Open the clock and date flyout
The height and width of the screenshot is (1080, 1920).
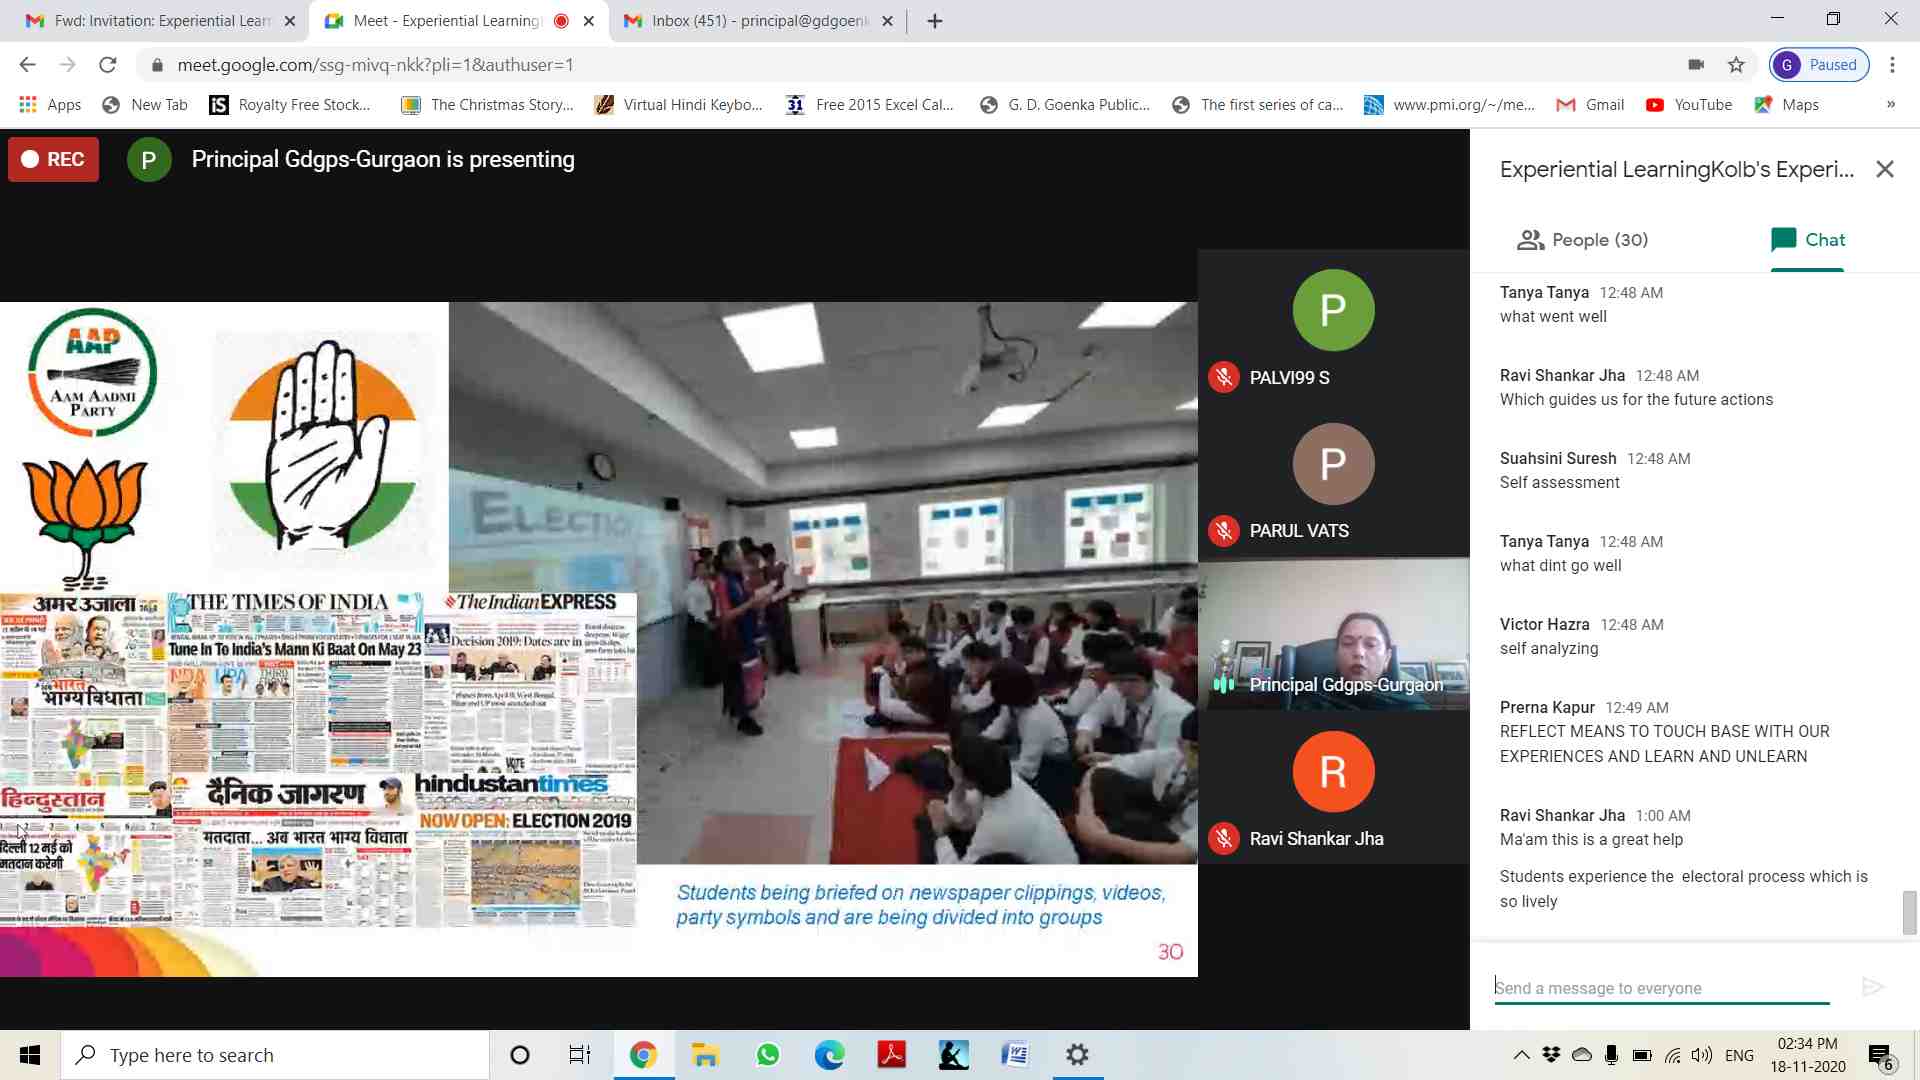click(x=1808, y=1055)
